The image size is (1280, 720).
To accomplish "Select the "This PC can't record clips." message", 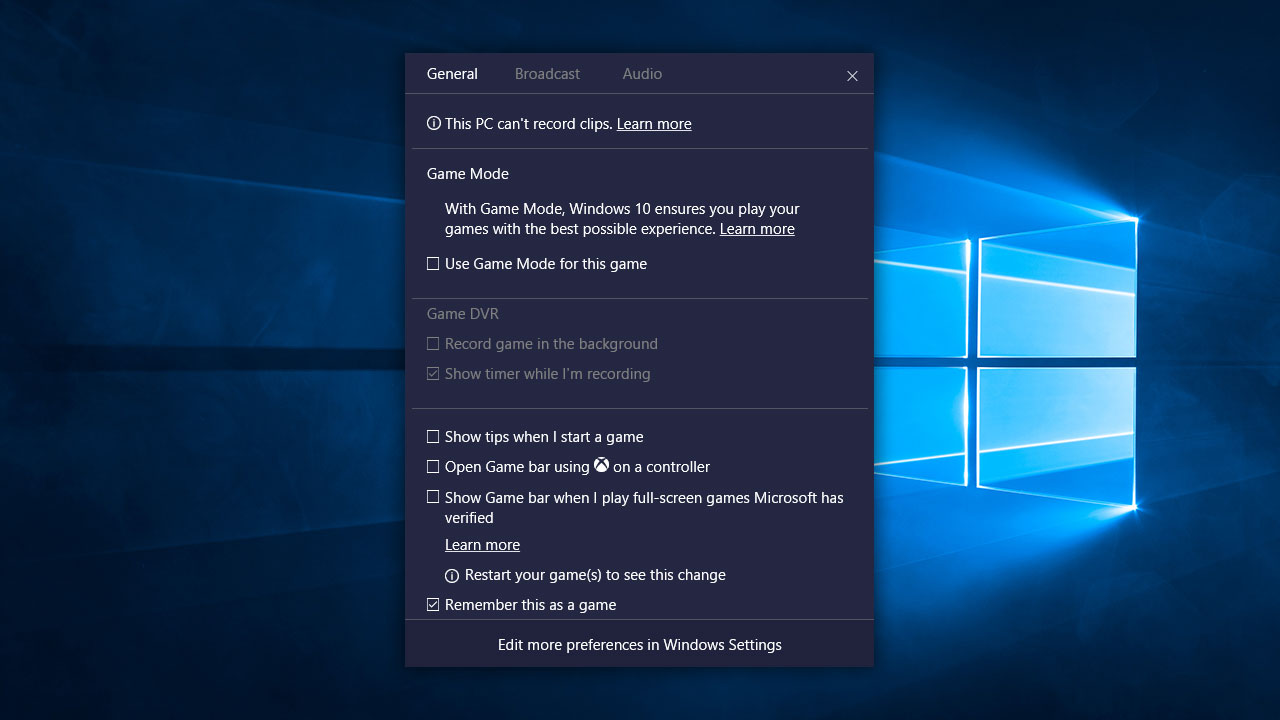I will click(529, 124).
